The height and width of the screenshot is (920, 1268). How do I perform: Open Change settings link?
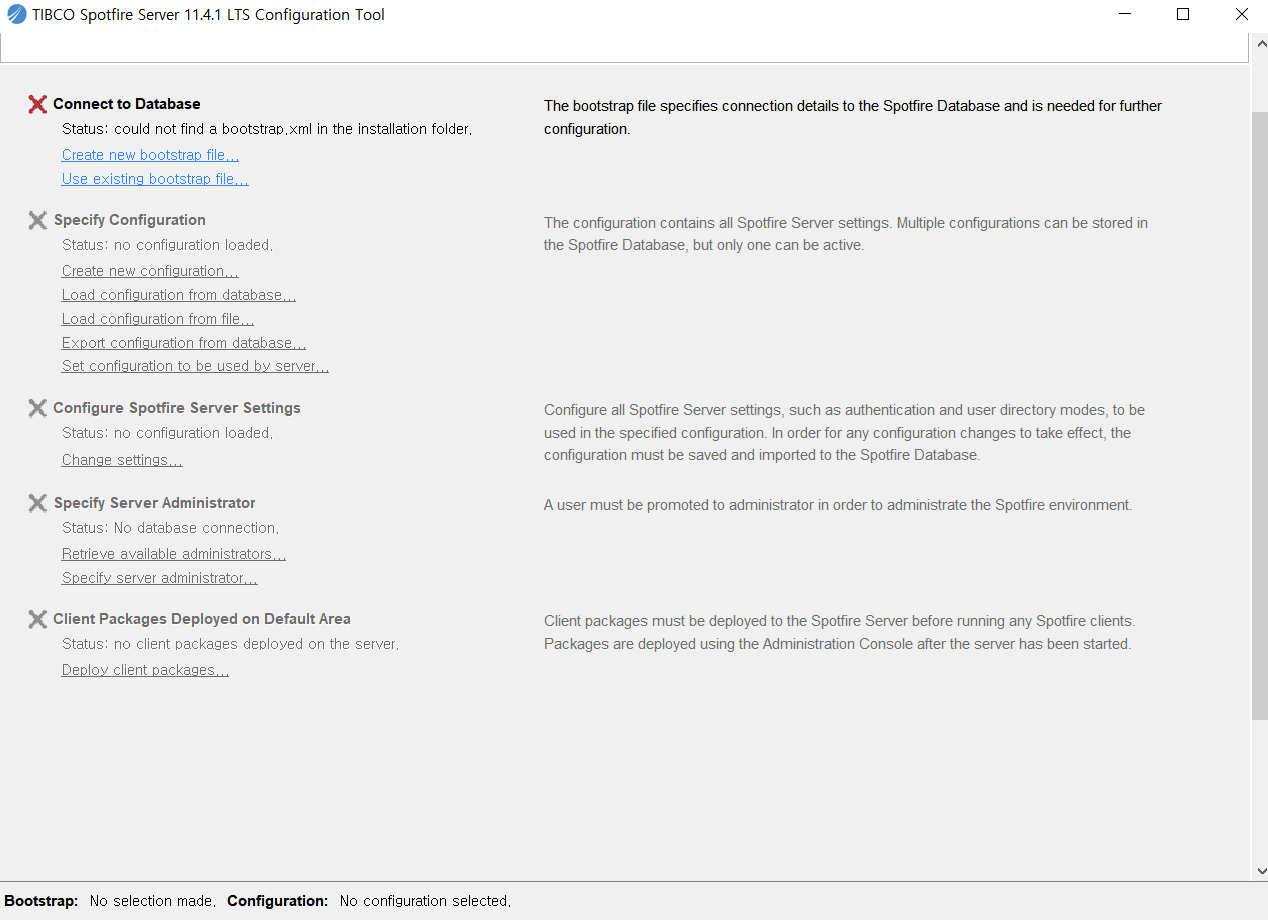coord(122,460)
